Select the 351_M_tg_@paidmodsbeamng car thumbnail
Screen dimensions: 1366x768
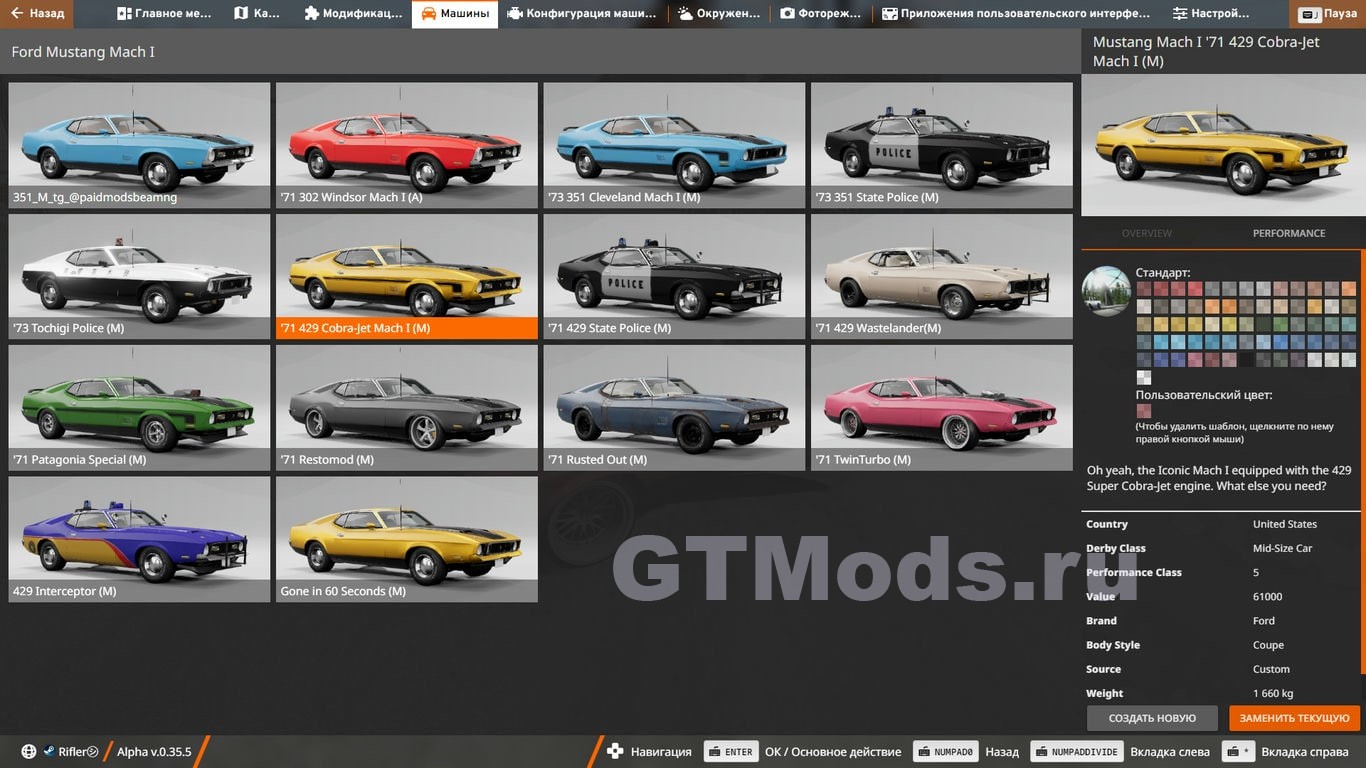(x=139, y=145)
